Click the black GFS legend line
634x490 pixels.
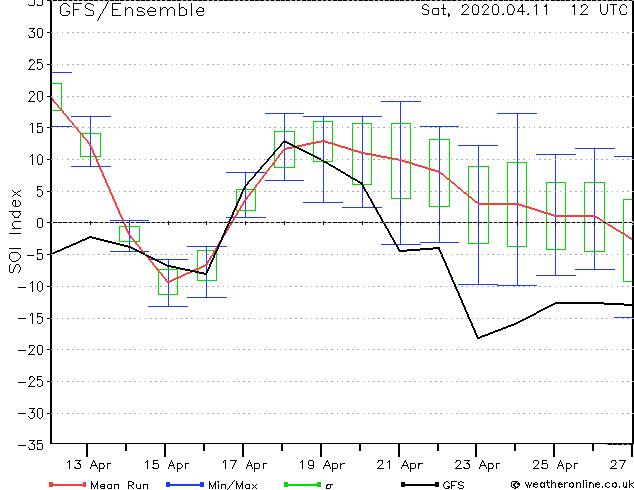[420, 484]
